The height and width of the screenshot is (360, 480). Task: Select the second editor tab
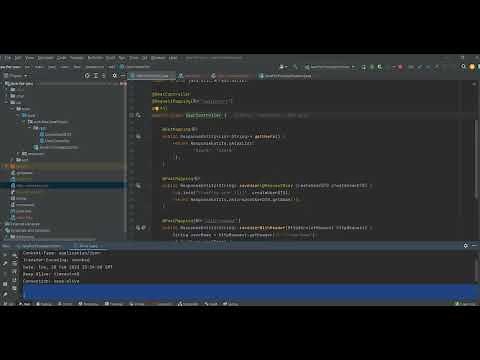pyautogui.click(x=192, y=76)
